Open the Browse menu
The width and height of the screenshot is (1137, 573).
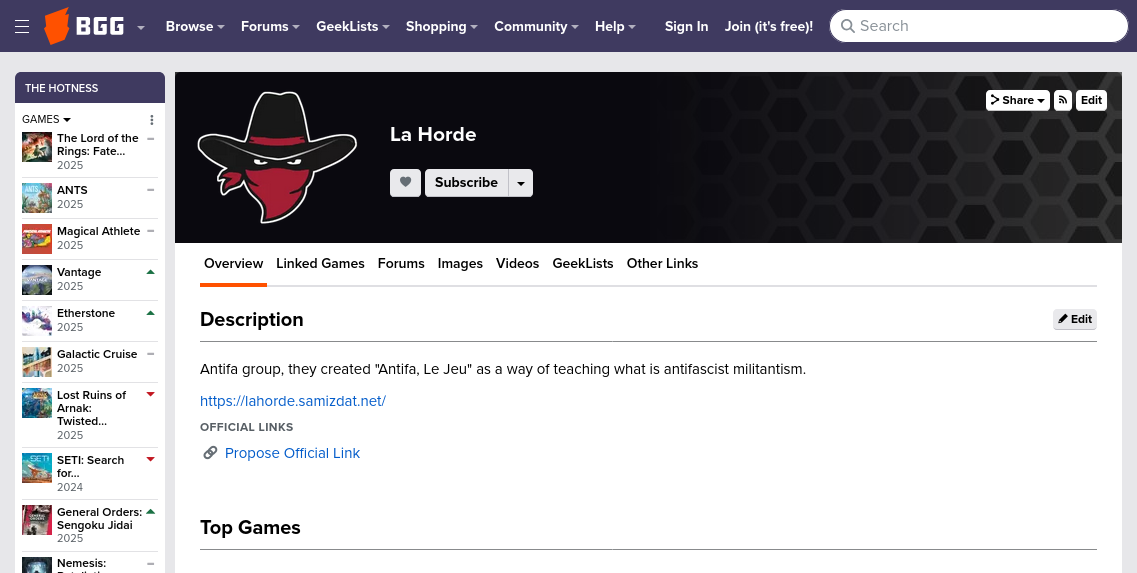point(194,26)
